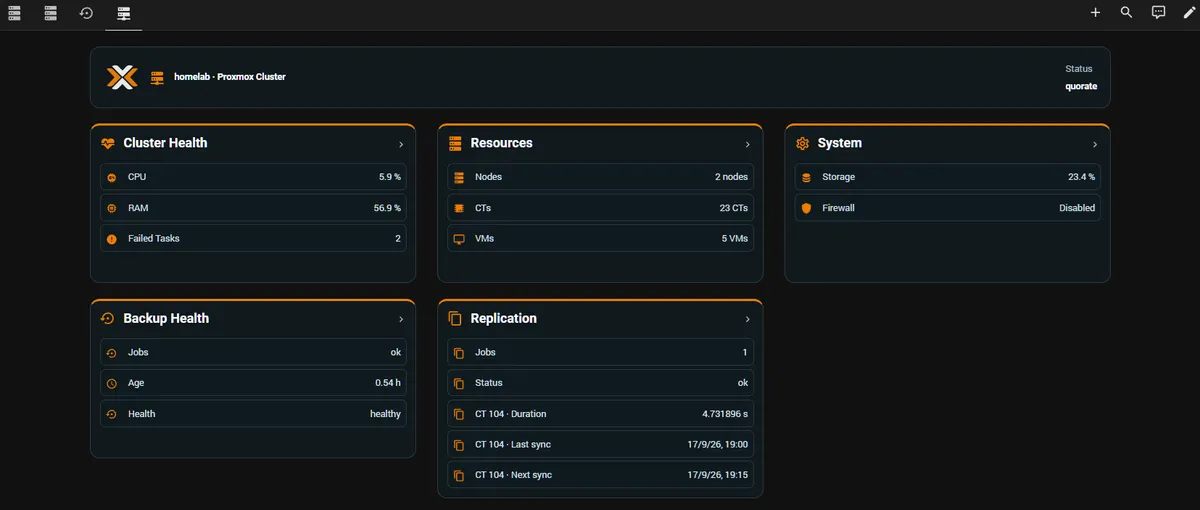Open the Replication heading

pos(504,318)
